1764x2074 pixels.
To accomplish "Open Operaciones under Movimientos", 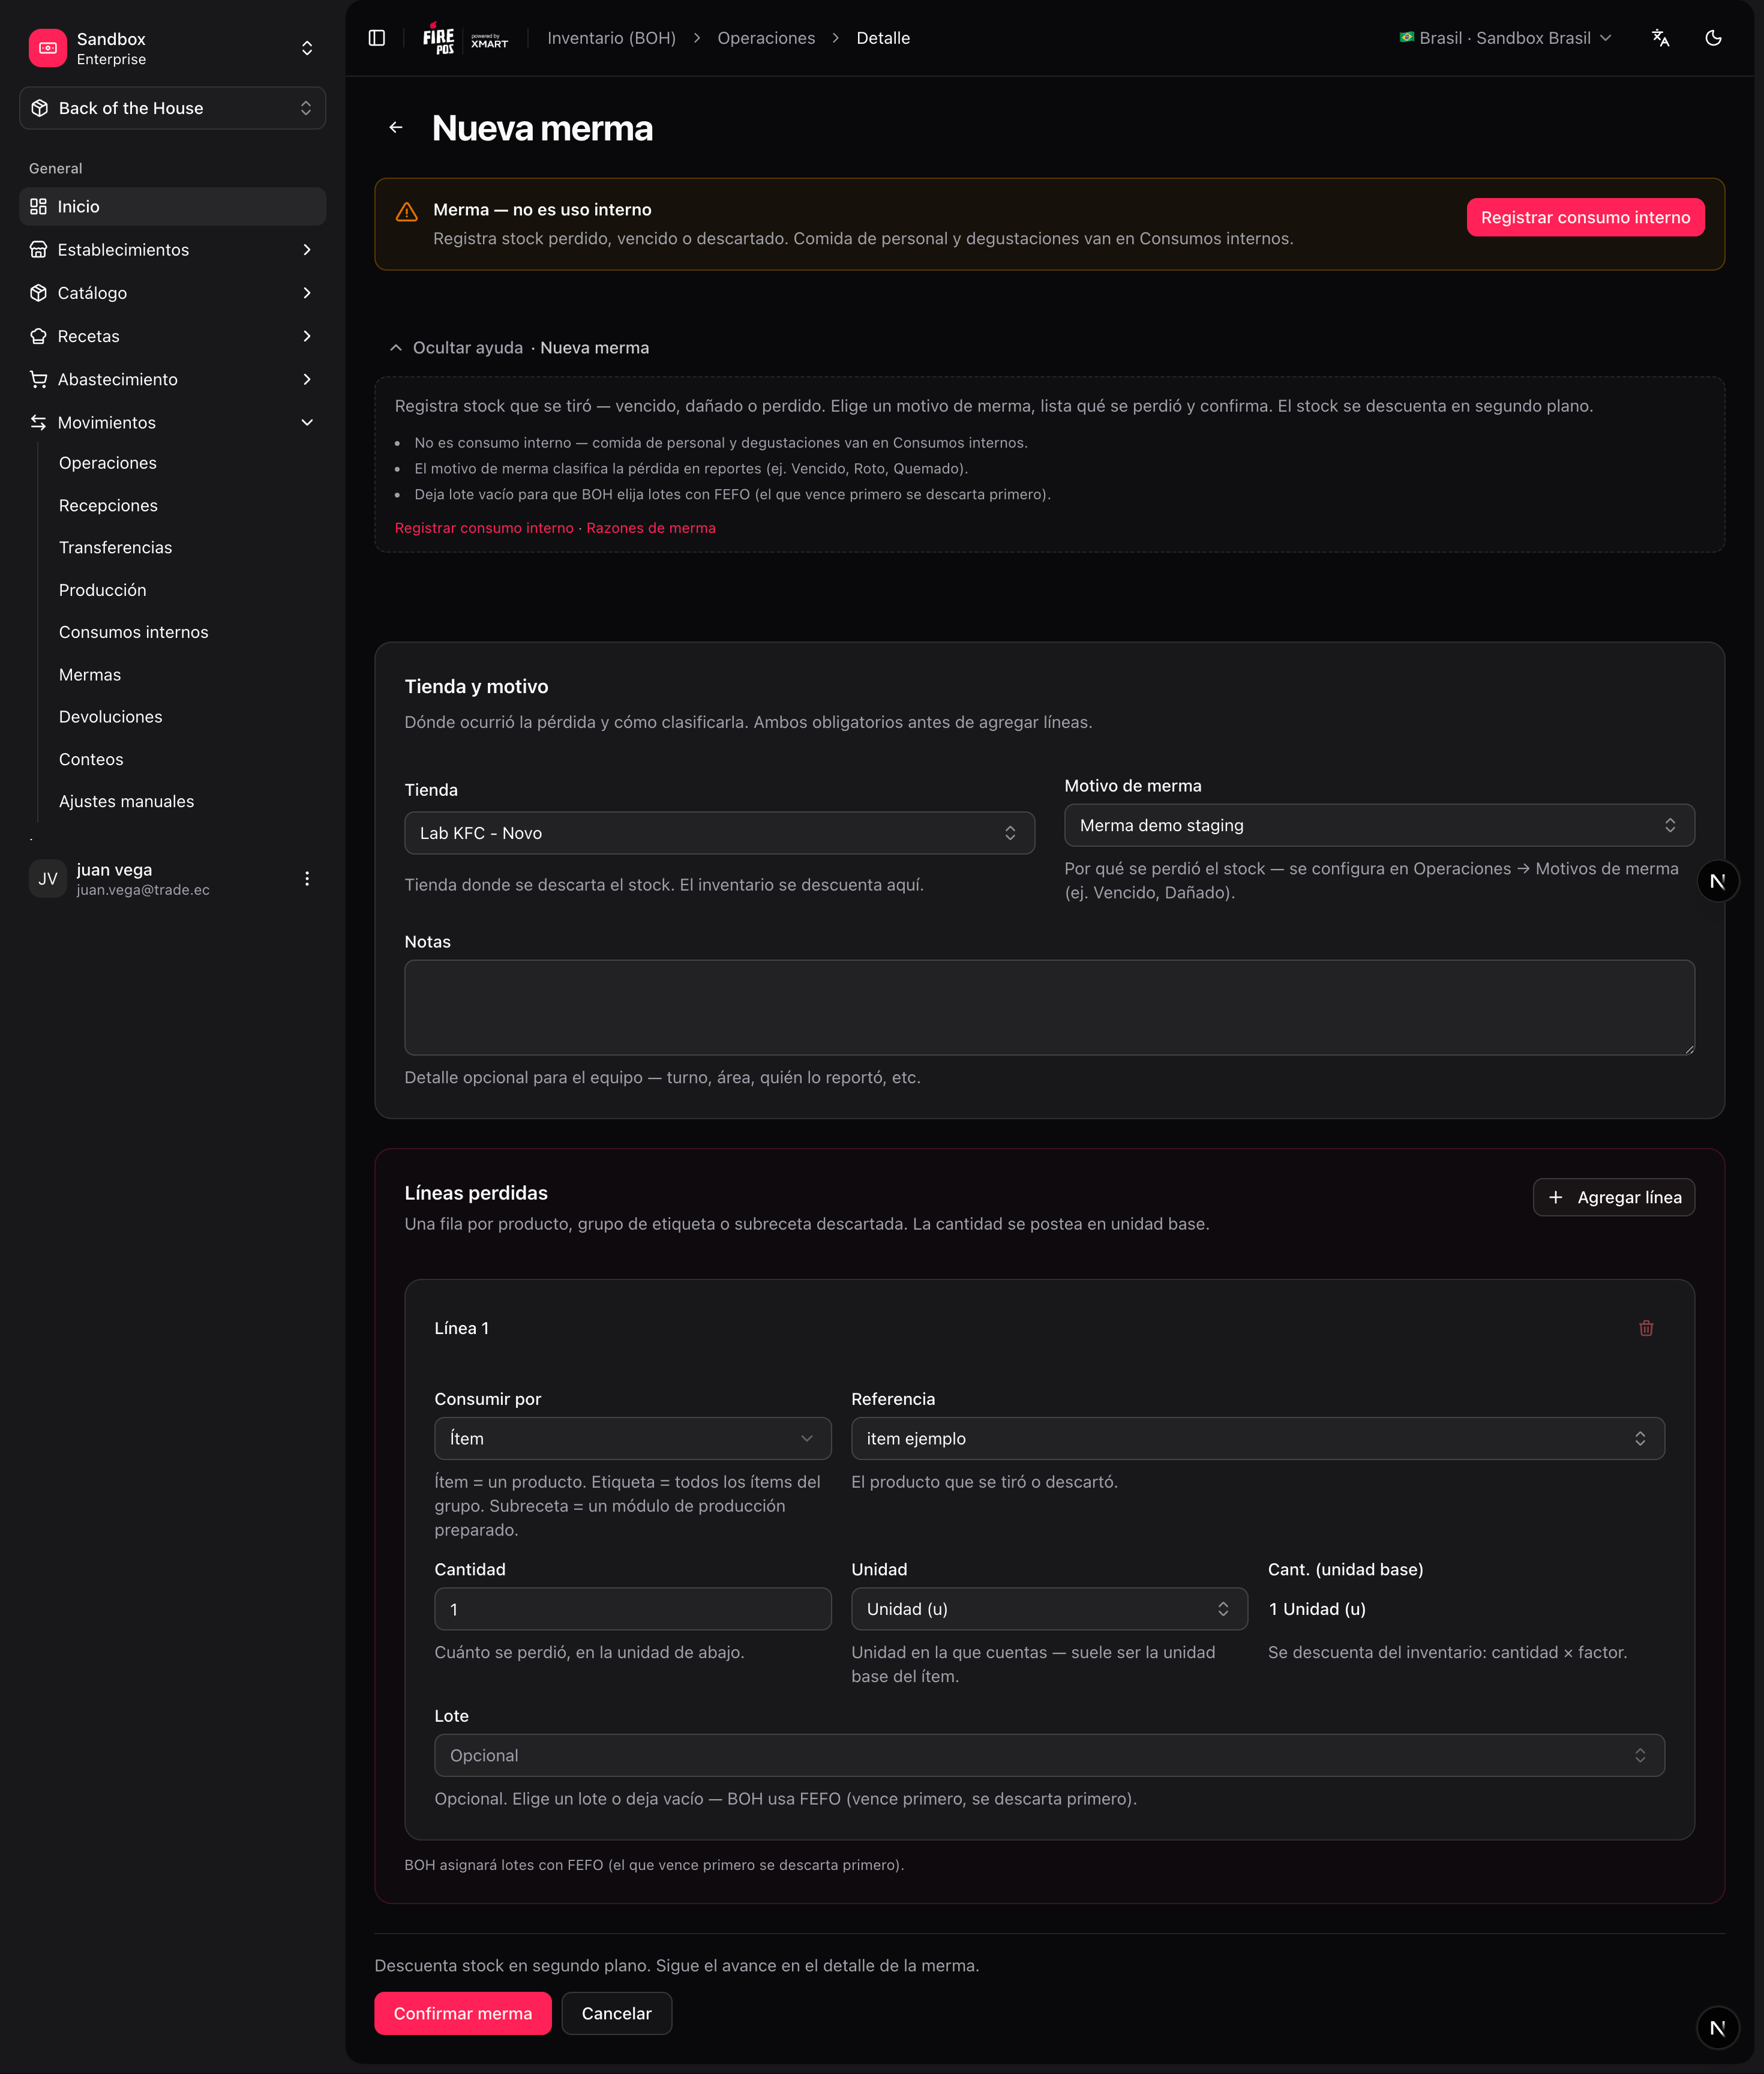I will pos(108,463).
